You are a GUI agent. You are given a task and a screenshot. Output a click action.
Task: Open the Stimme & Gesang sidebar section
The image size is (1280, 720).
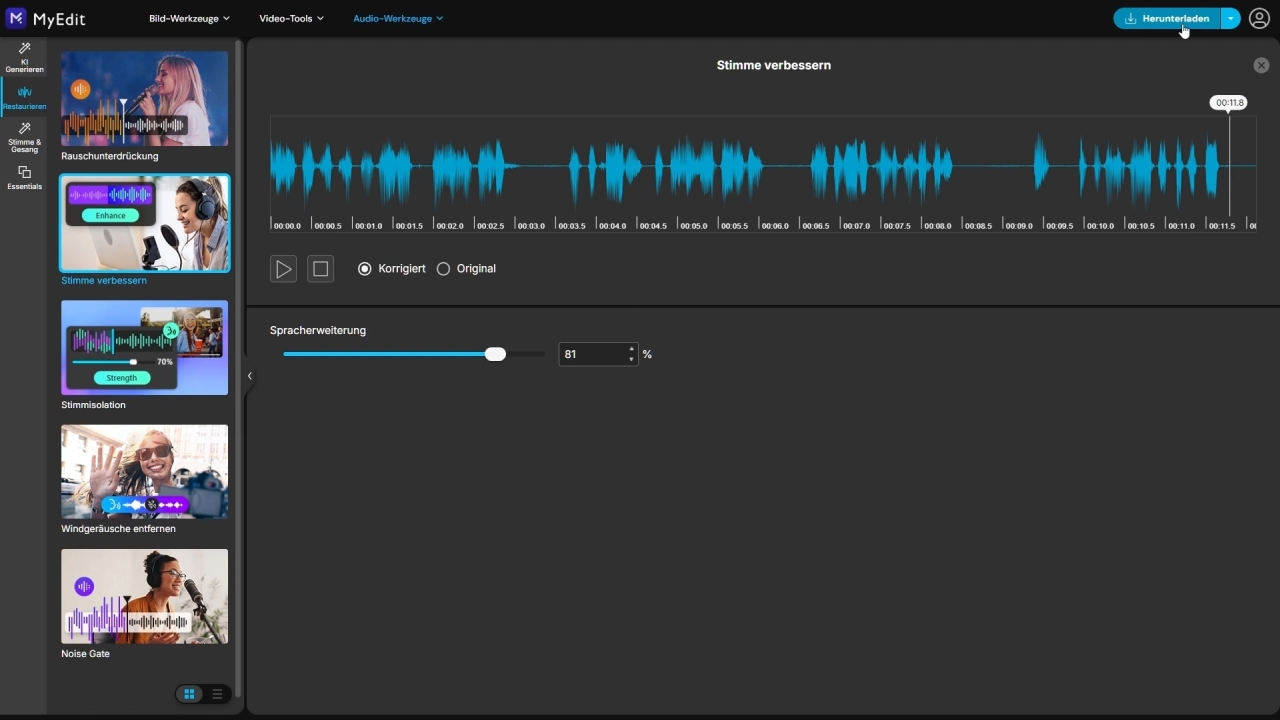pos(24,137)
